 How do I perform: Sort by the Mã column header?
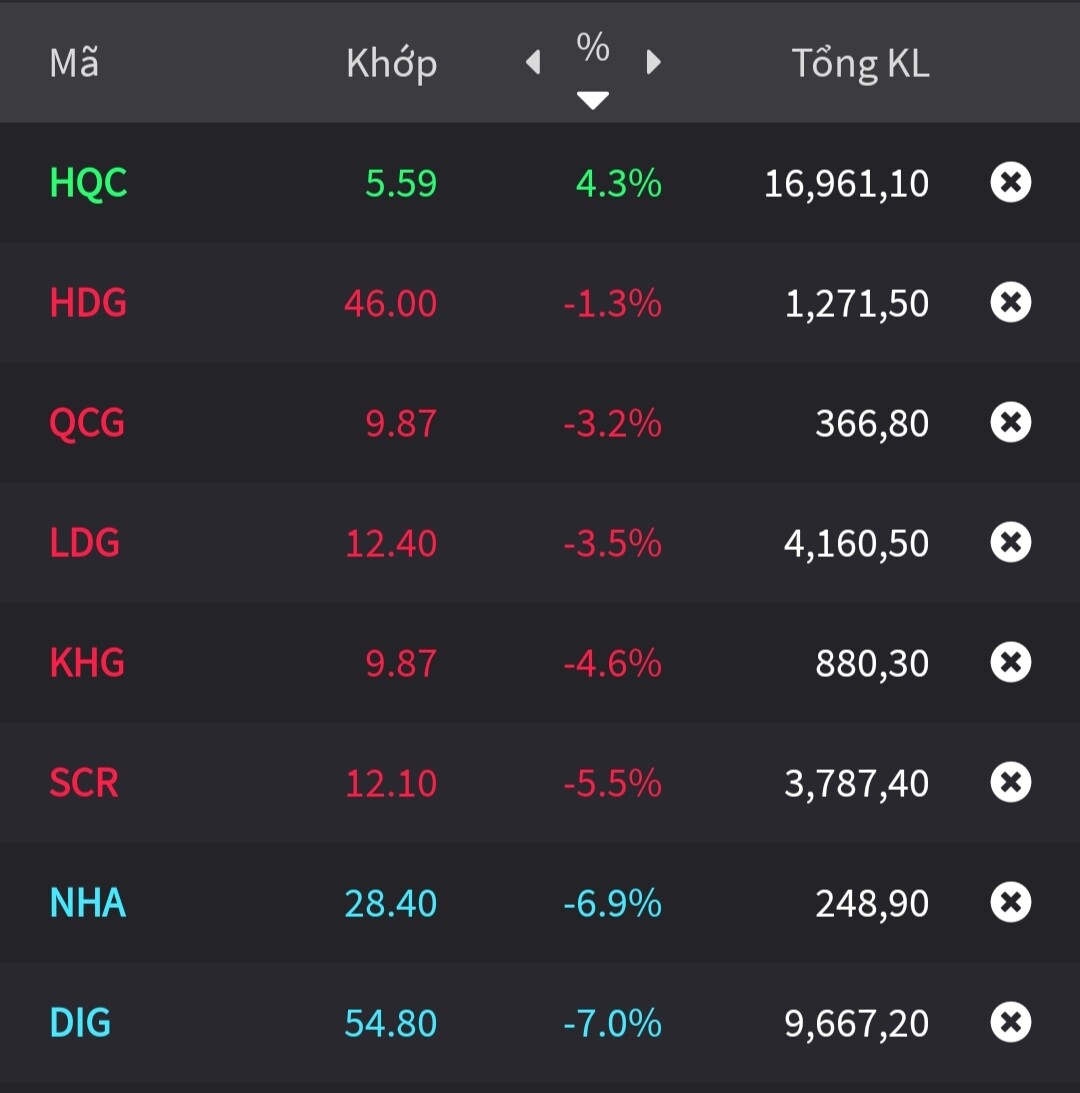(x=74, y=63)
